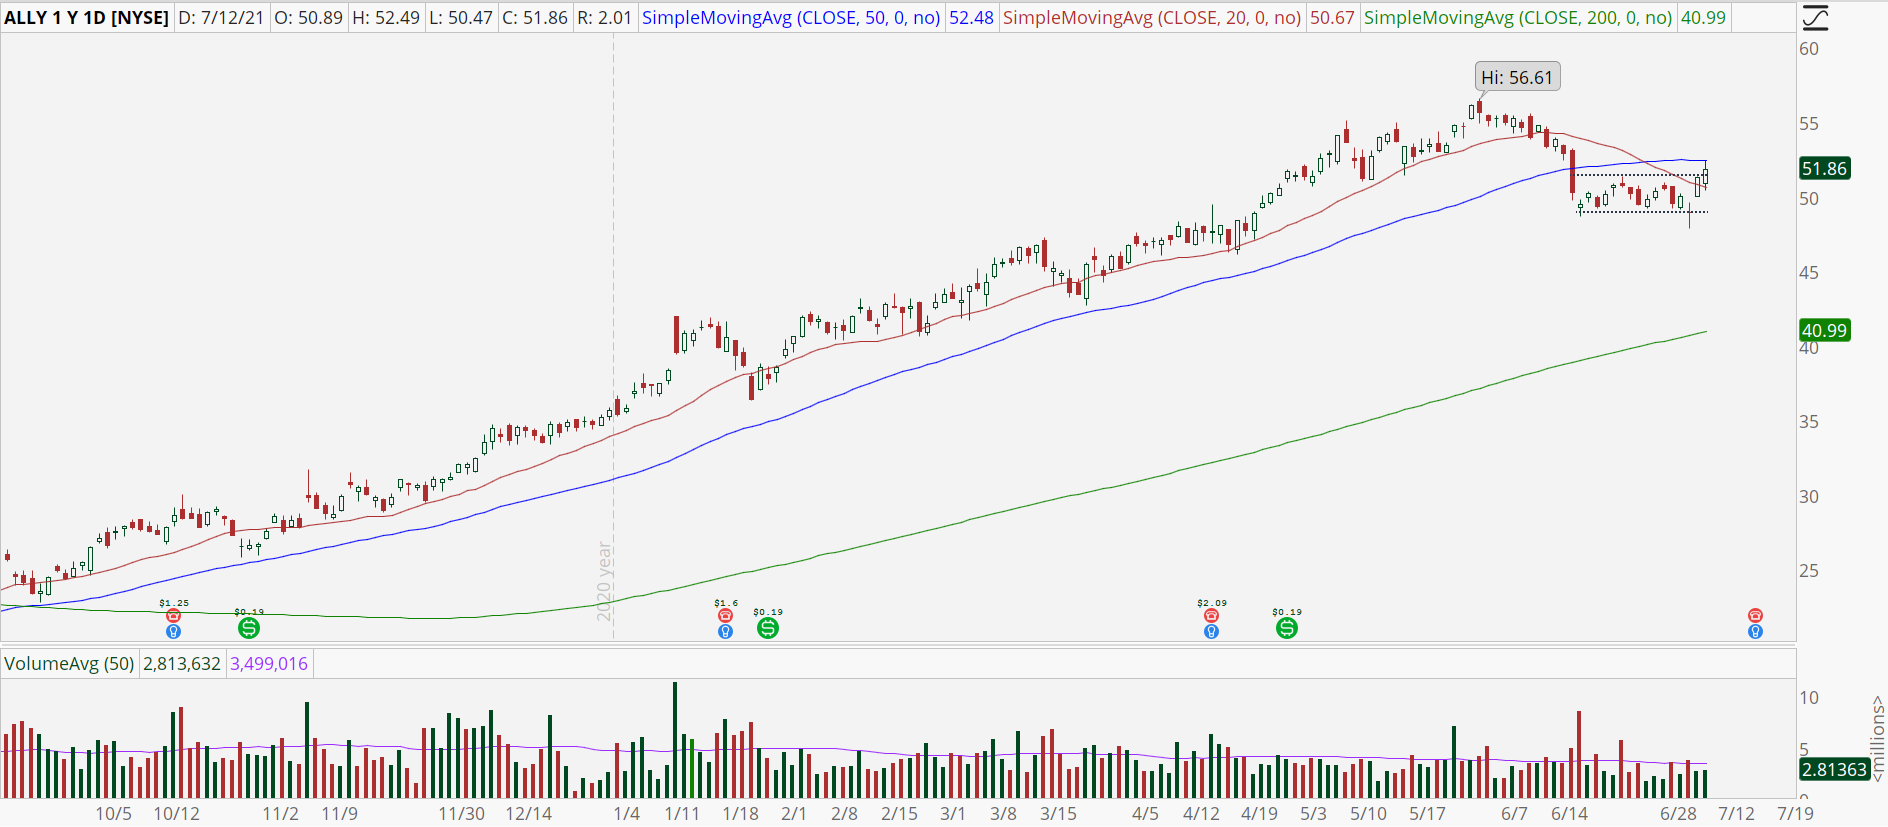Click the unlabeled upcoming earnings phone icon

click(x=1755, y=616)
